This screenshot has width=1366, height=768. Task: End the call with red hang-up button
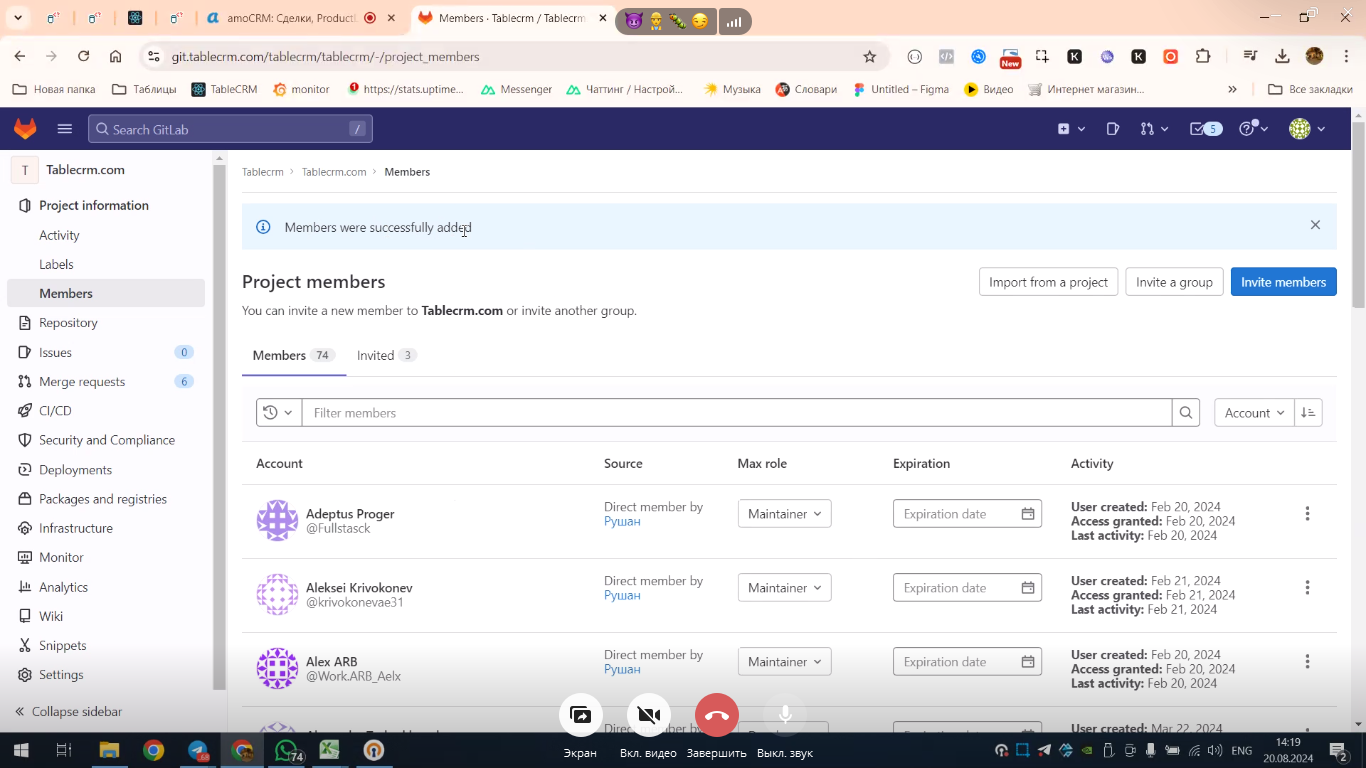[x=716, y=715]
